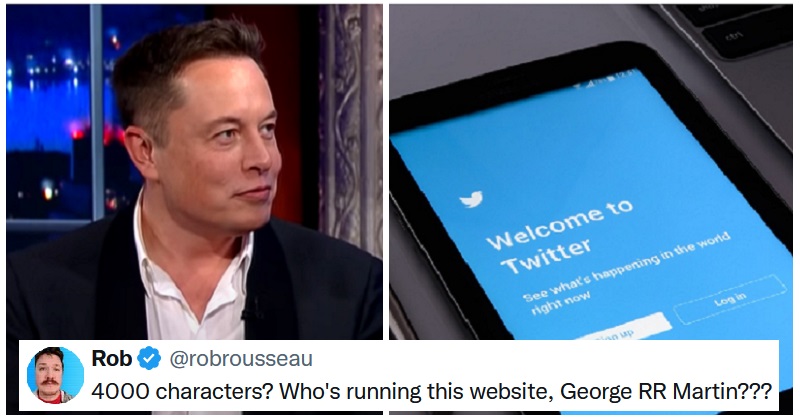800x420 pixels.
Task: Click the right photo of the smartphone
Action: pyautogui.click(x=591, y=172)
